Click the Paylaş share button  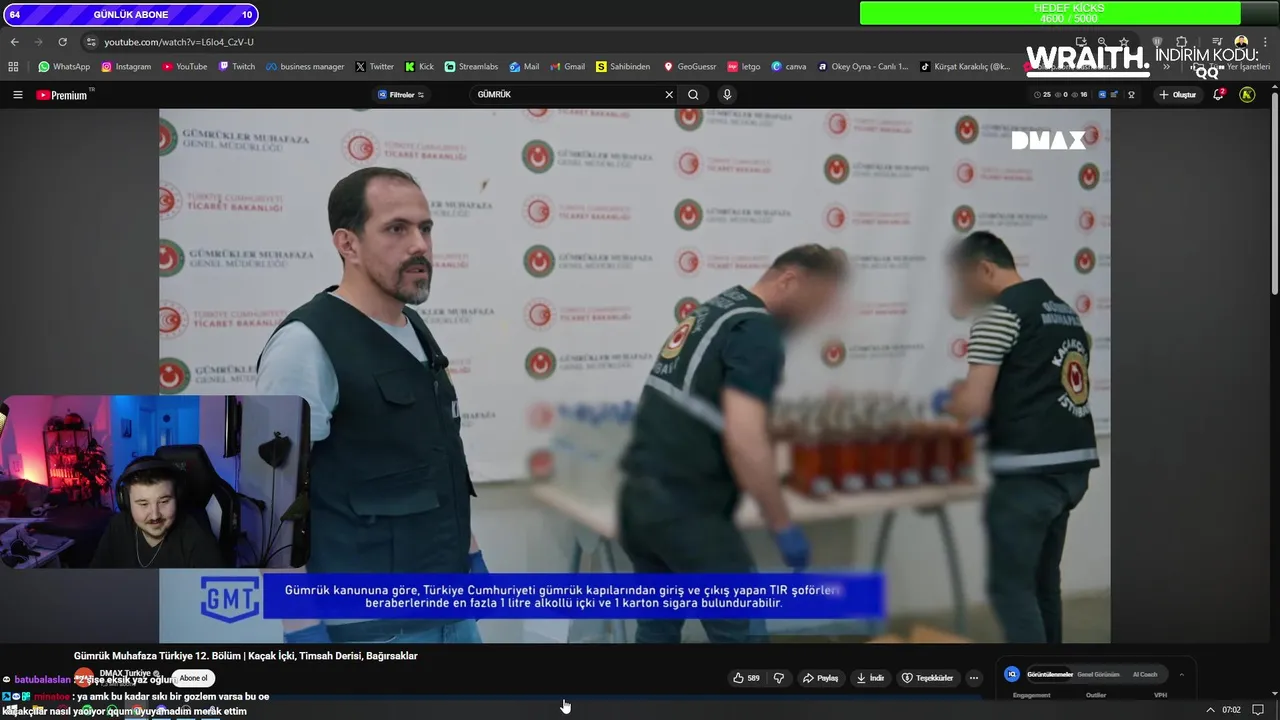pyautogui.click(x=821, y=678)
